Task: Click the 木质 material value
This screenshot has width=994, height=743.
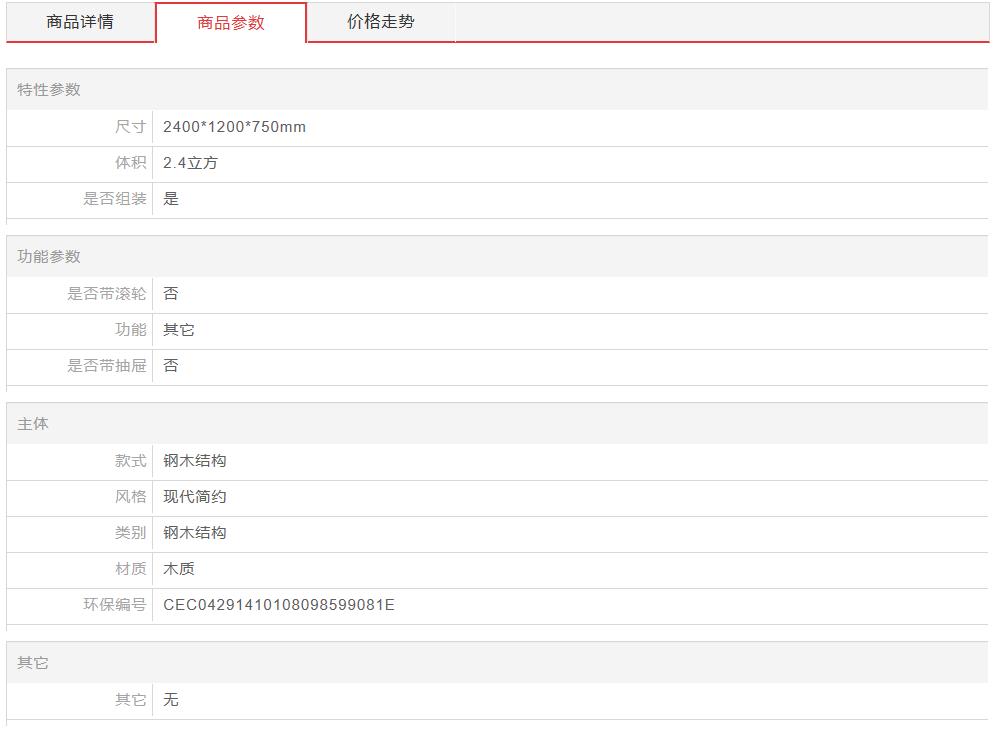Action: pos(179,569)
